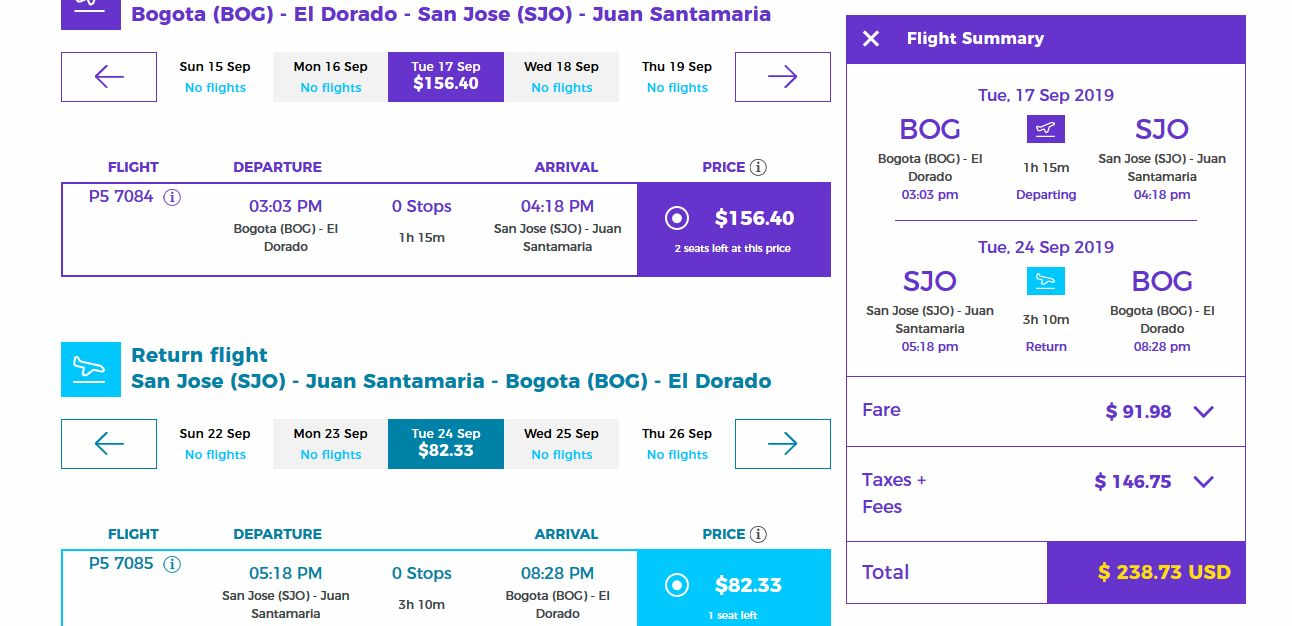Expand the Fare breakdown chevron
The image size is (1292, 626).
(x=1204, y=411)
